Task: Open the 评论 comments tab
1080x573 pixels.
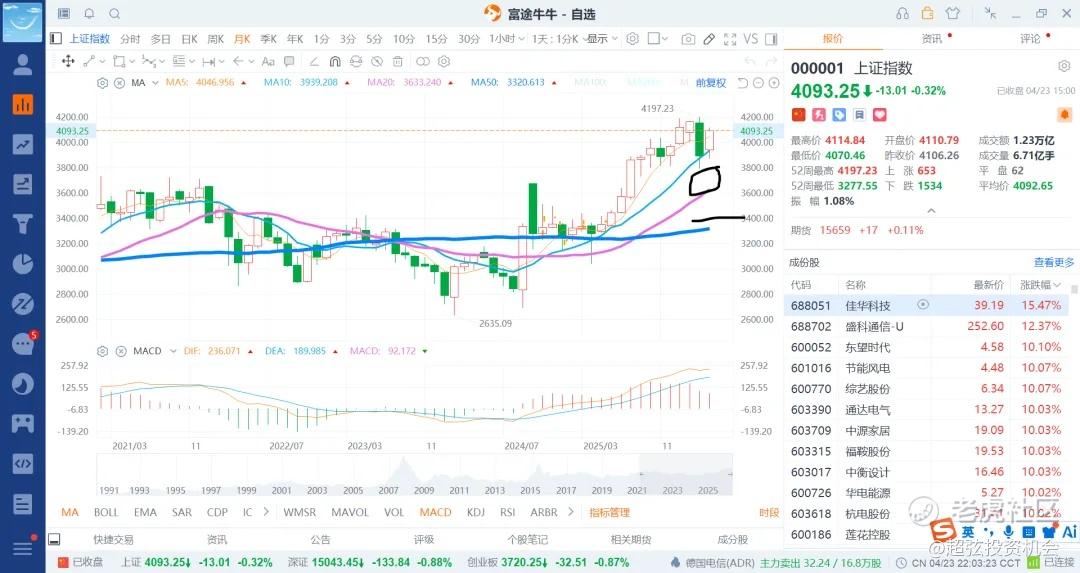Action: pos(1030,39)
